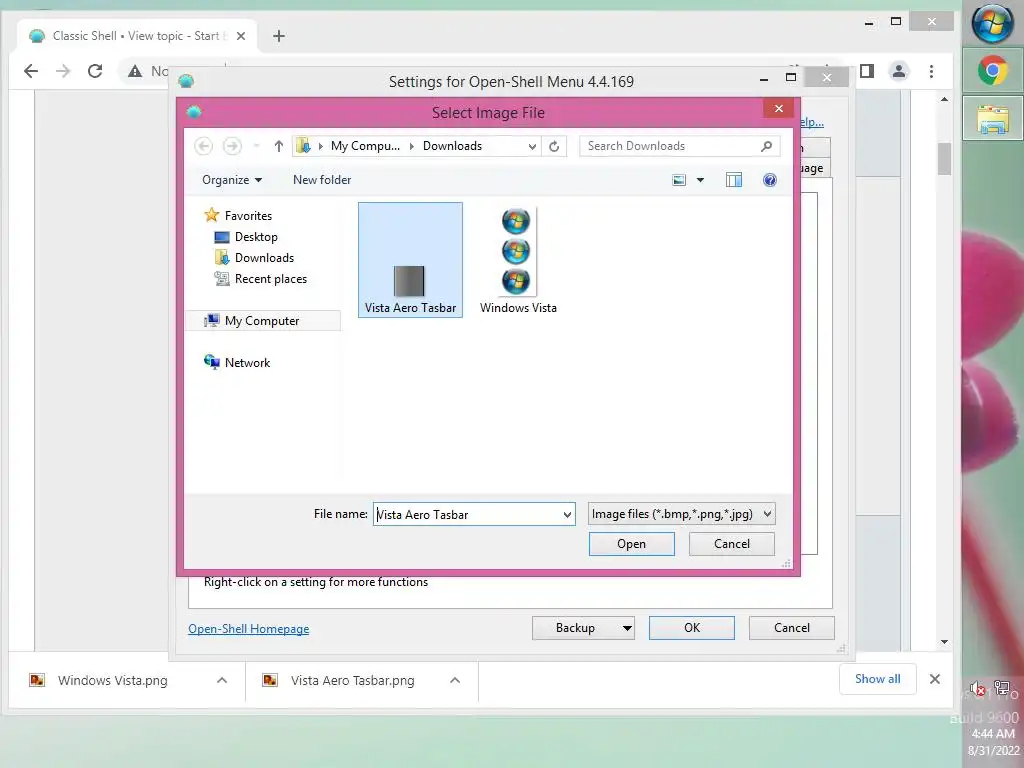Open the Open-Shell Homepage link
This screenshot has height=768, width=1024.
pyautogui.click(x=249, y=629)
